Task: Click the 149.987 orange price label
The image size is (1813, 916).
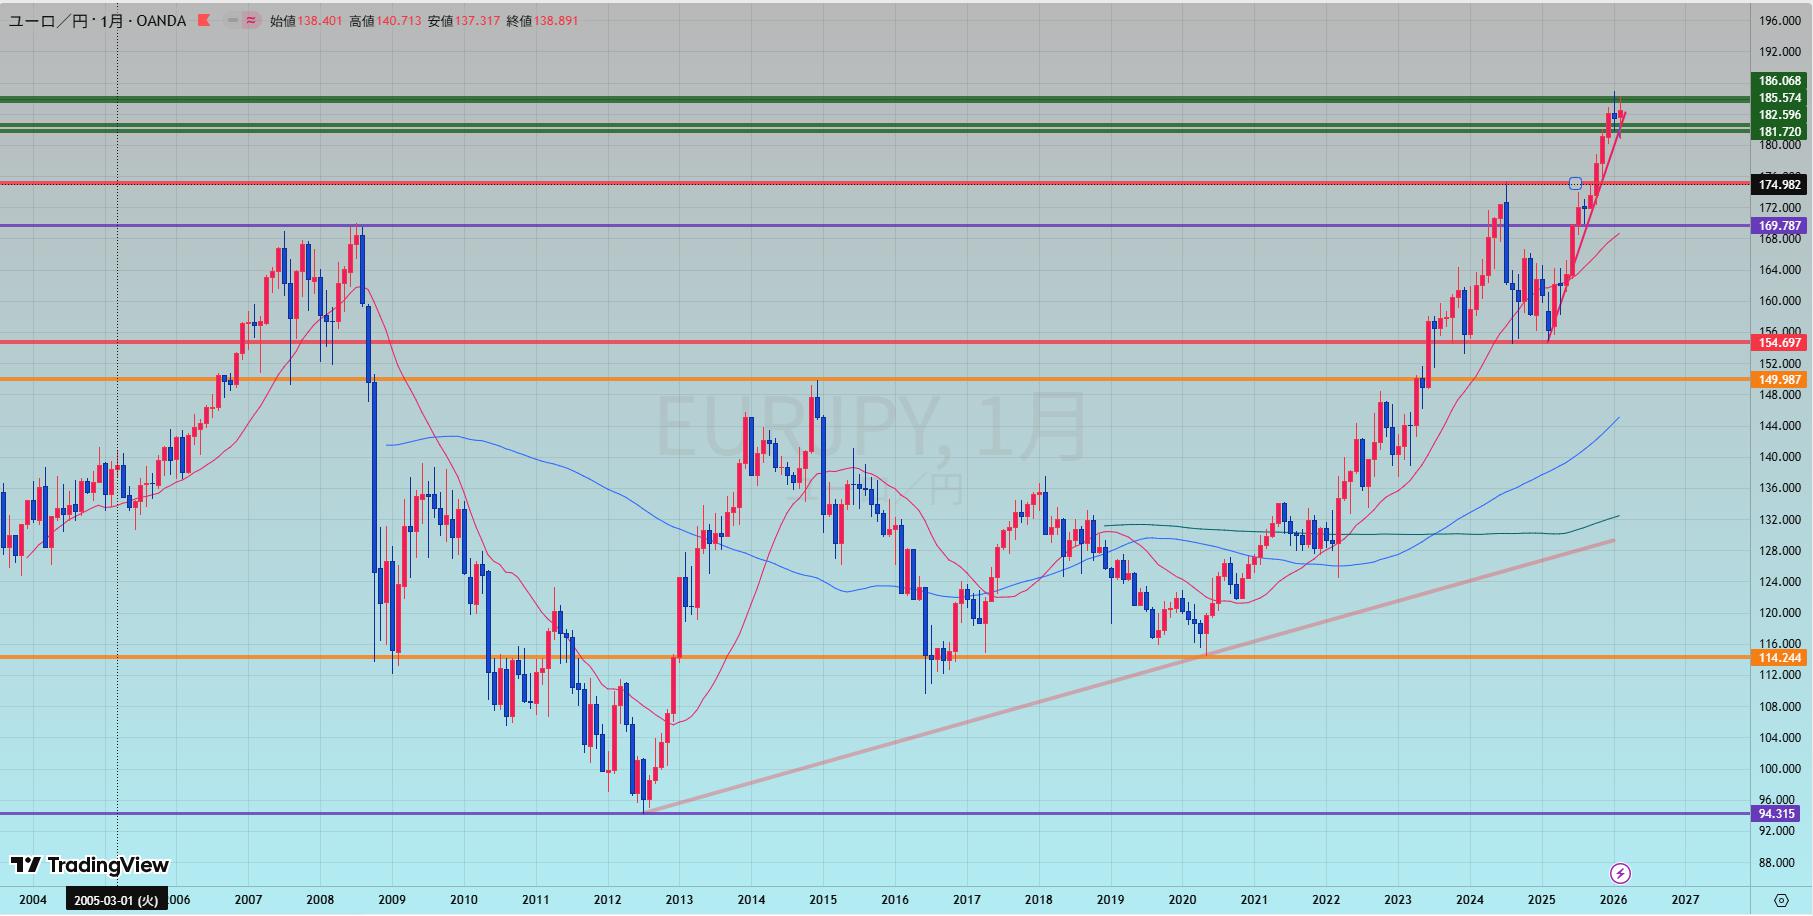Action: tap(1780, 380)
